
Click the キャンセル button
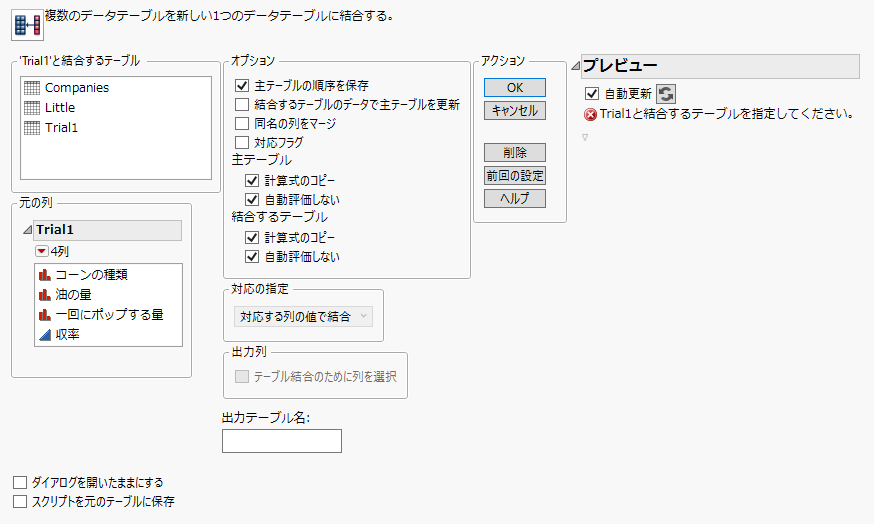click(515, 110)
